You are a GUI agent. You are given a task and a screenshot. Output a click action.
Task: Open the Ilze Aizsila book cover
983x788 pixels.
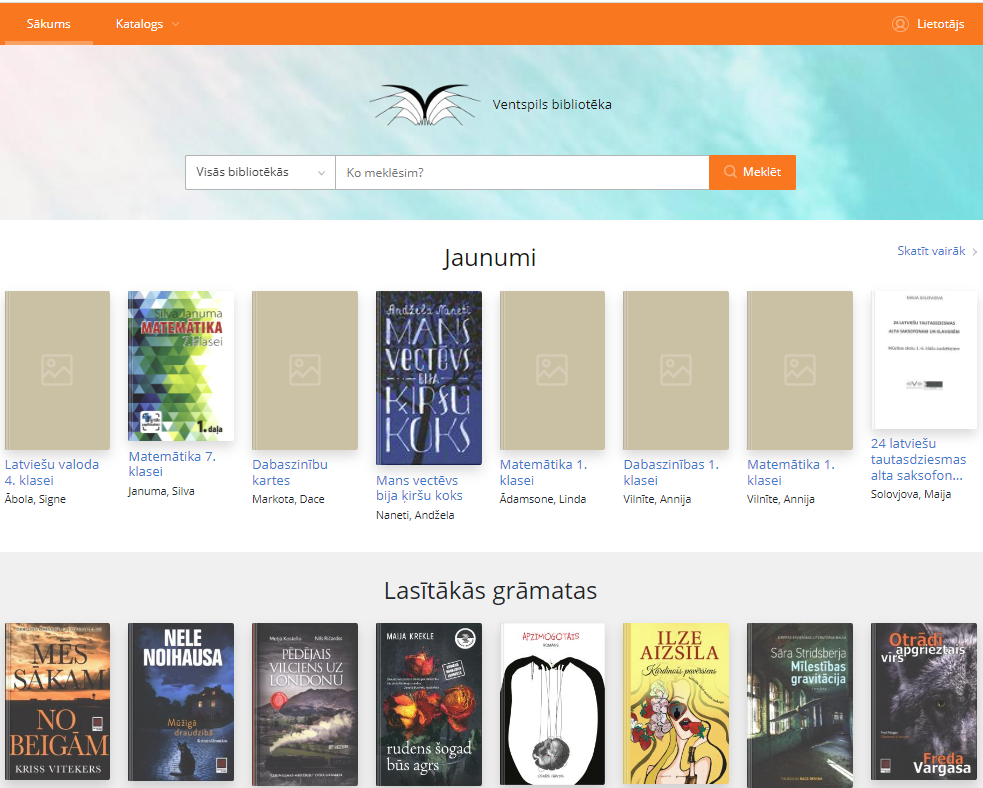[676, 703]
